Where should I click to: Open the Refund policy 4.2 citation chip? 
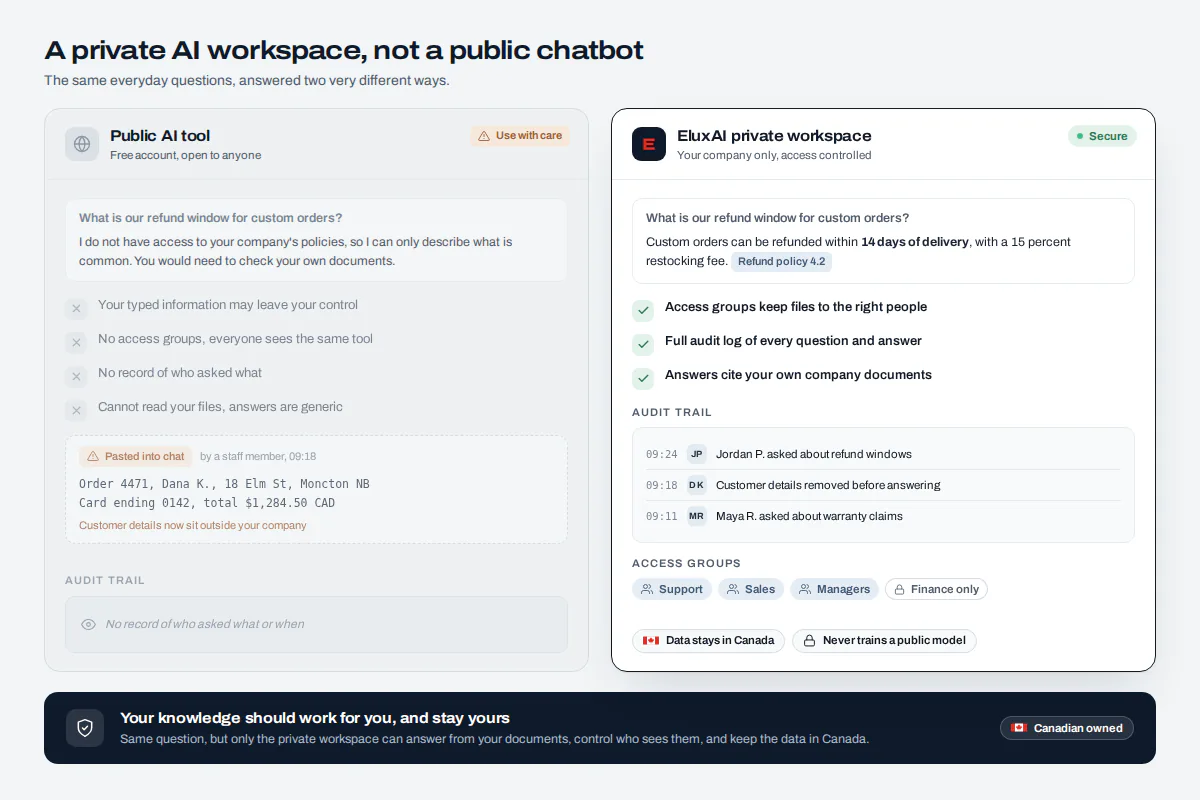click(x=781, y=261)
